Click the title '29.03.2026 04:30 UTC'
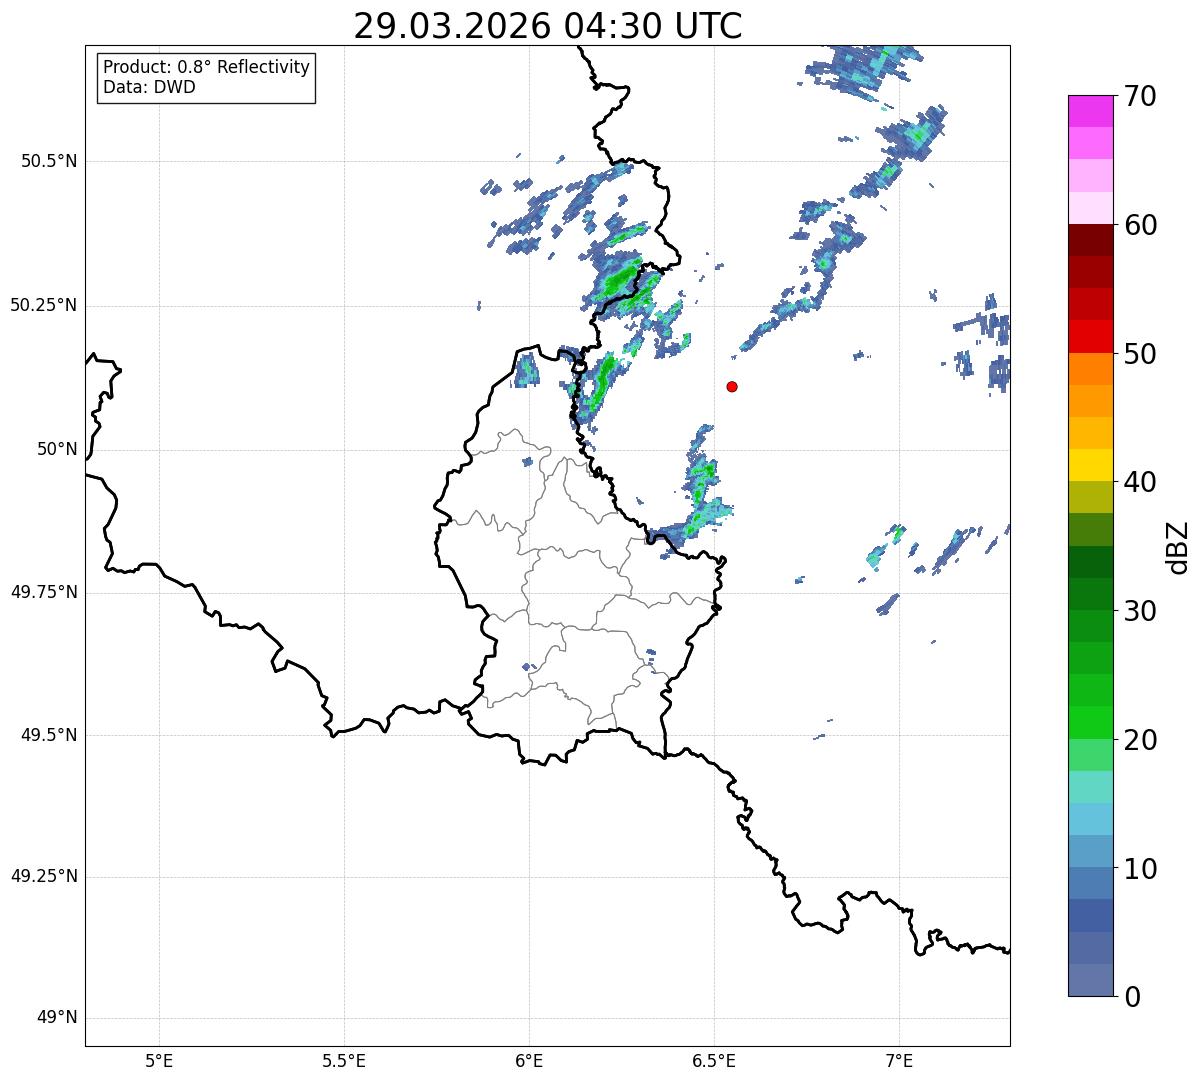 coord(548,26)
